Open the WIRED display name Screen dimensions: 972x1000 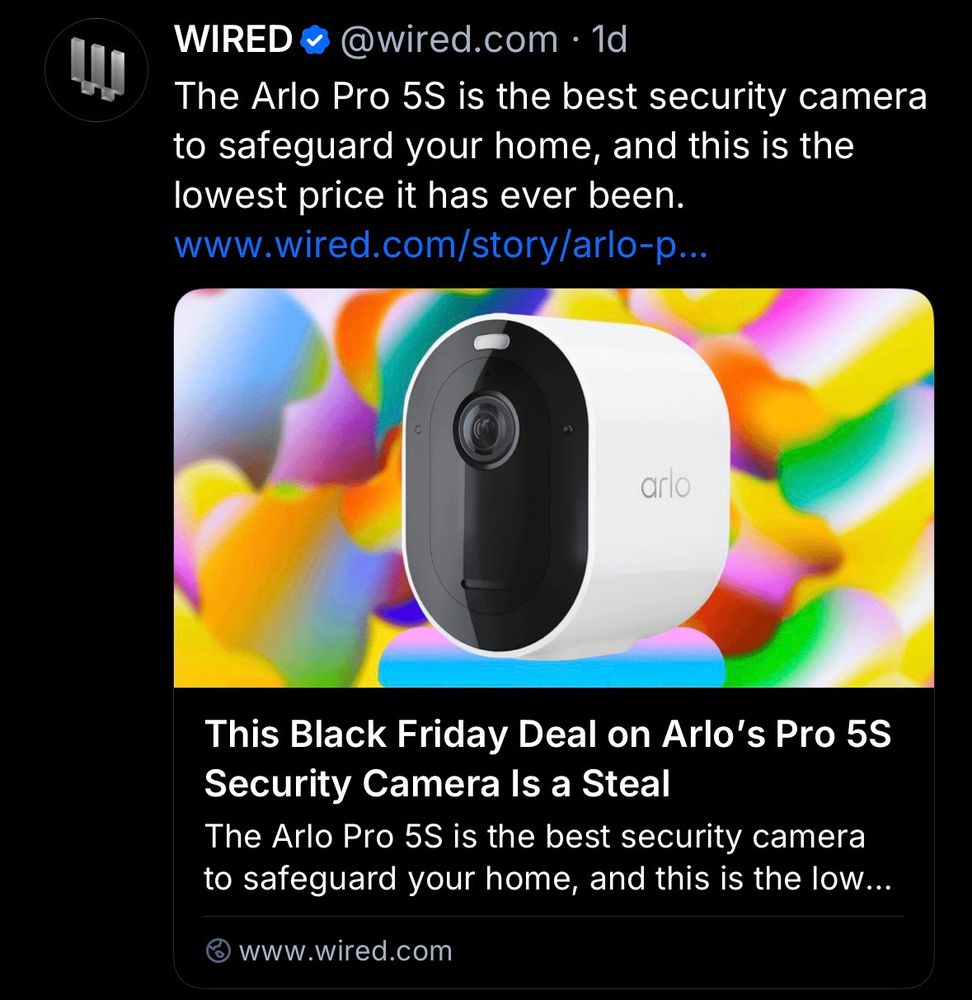click(x=233, y=40)
